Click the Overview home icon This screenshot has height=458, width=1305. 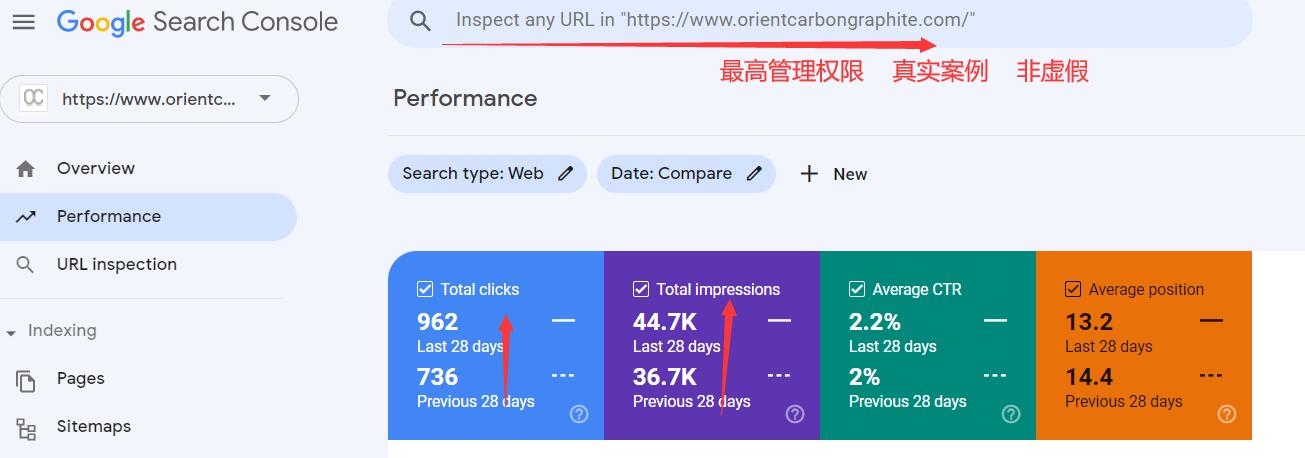(26, 169)
